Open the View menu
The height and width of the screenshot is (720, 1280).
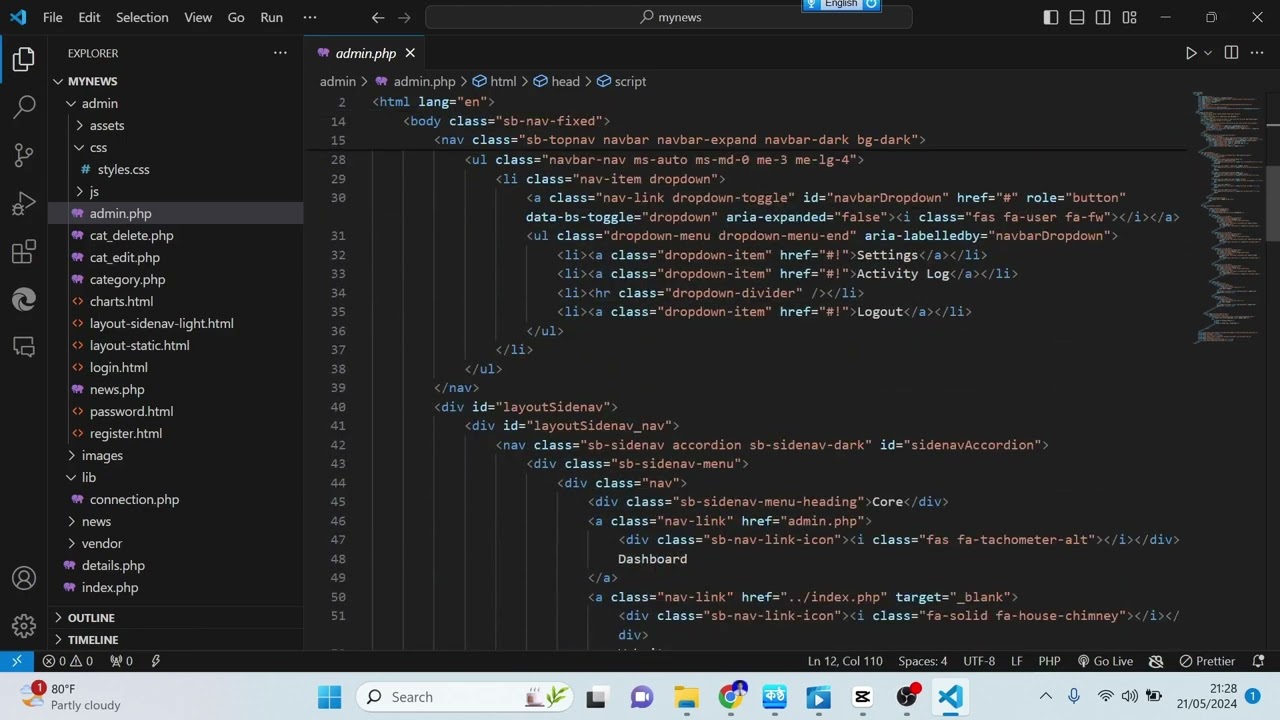click(x=198, y=17)
